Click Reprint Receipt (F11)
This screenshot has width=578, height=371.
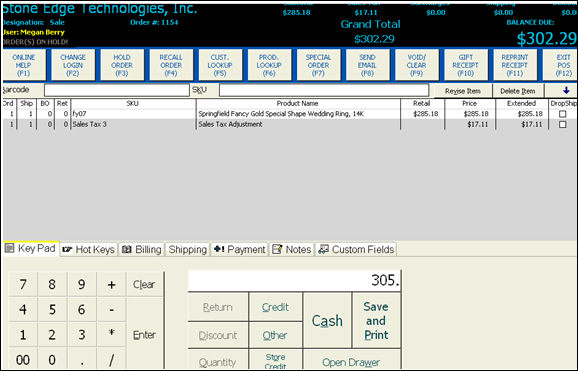pyautogui.click(x=515, y=65)
